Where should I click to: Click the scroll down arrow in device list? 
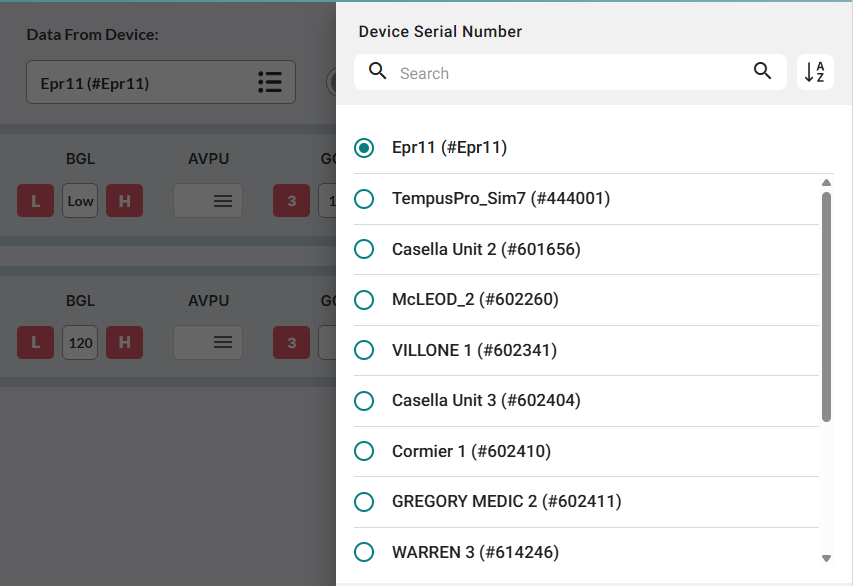pos(826,558)
